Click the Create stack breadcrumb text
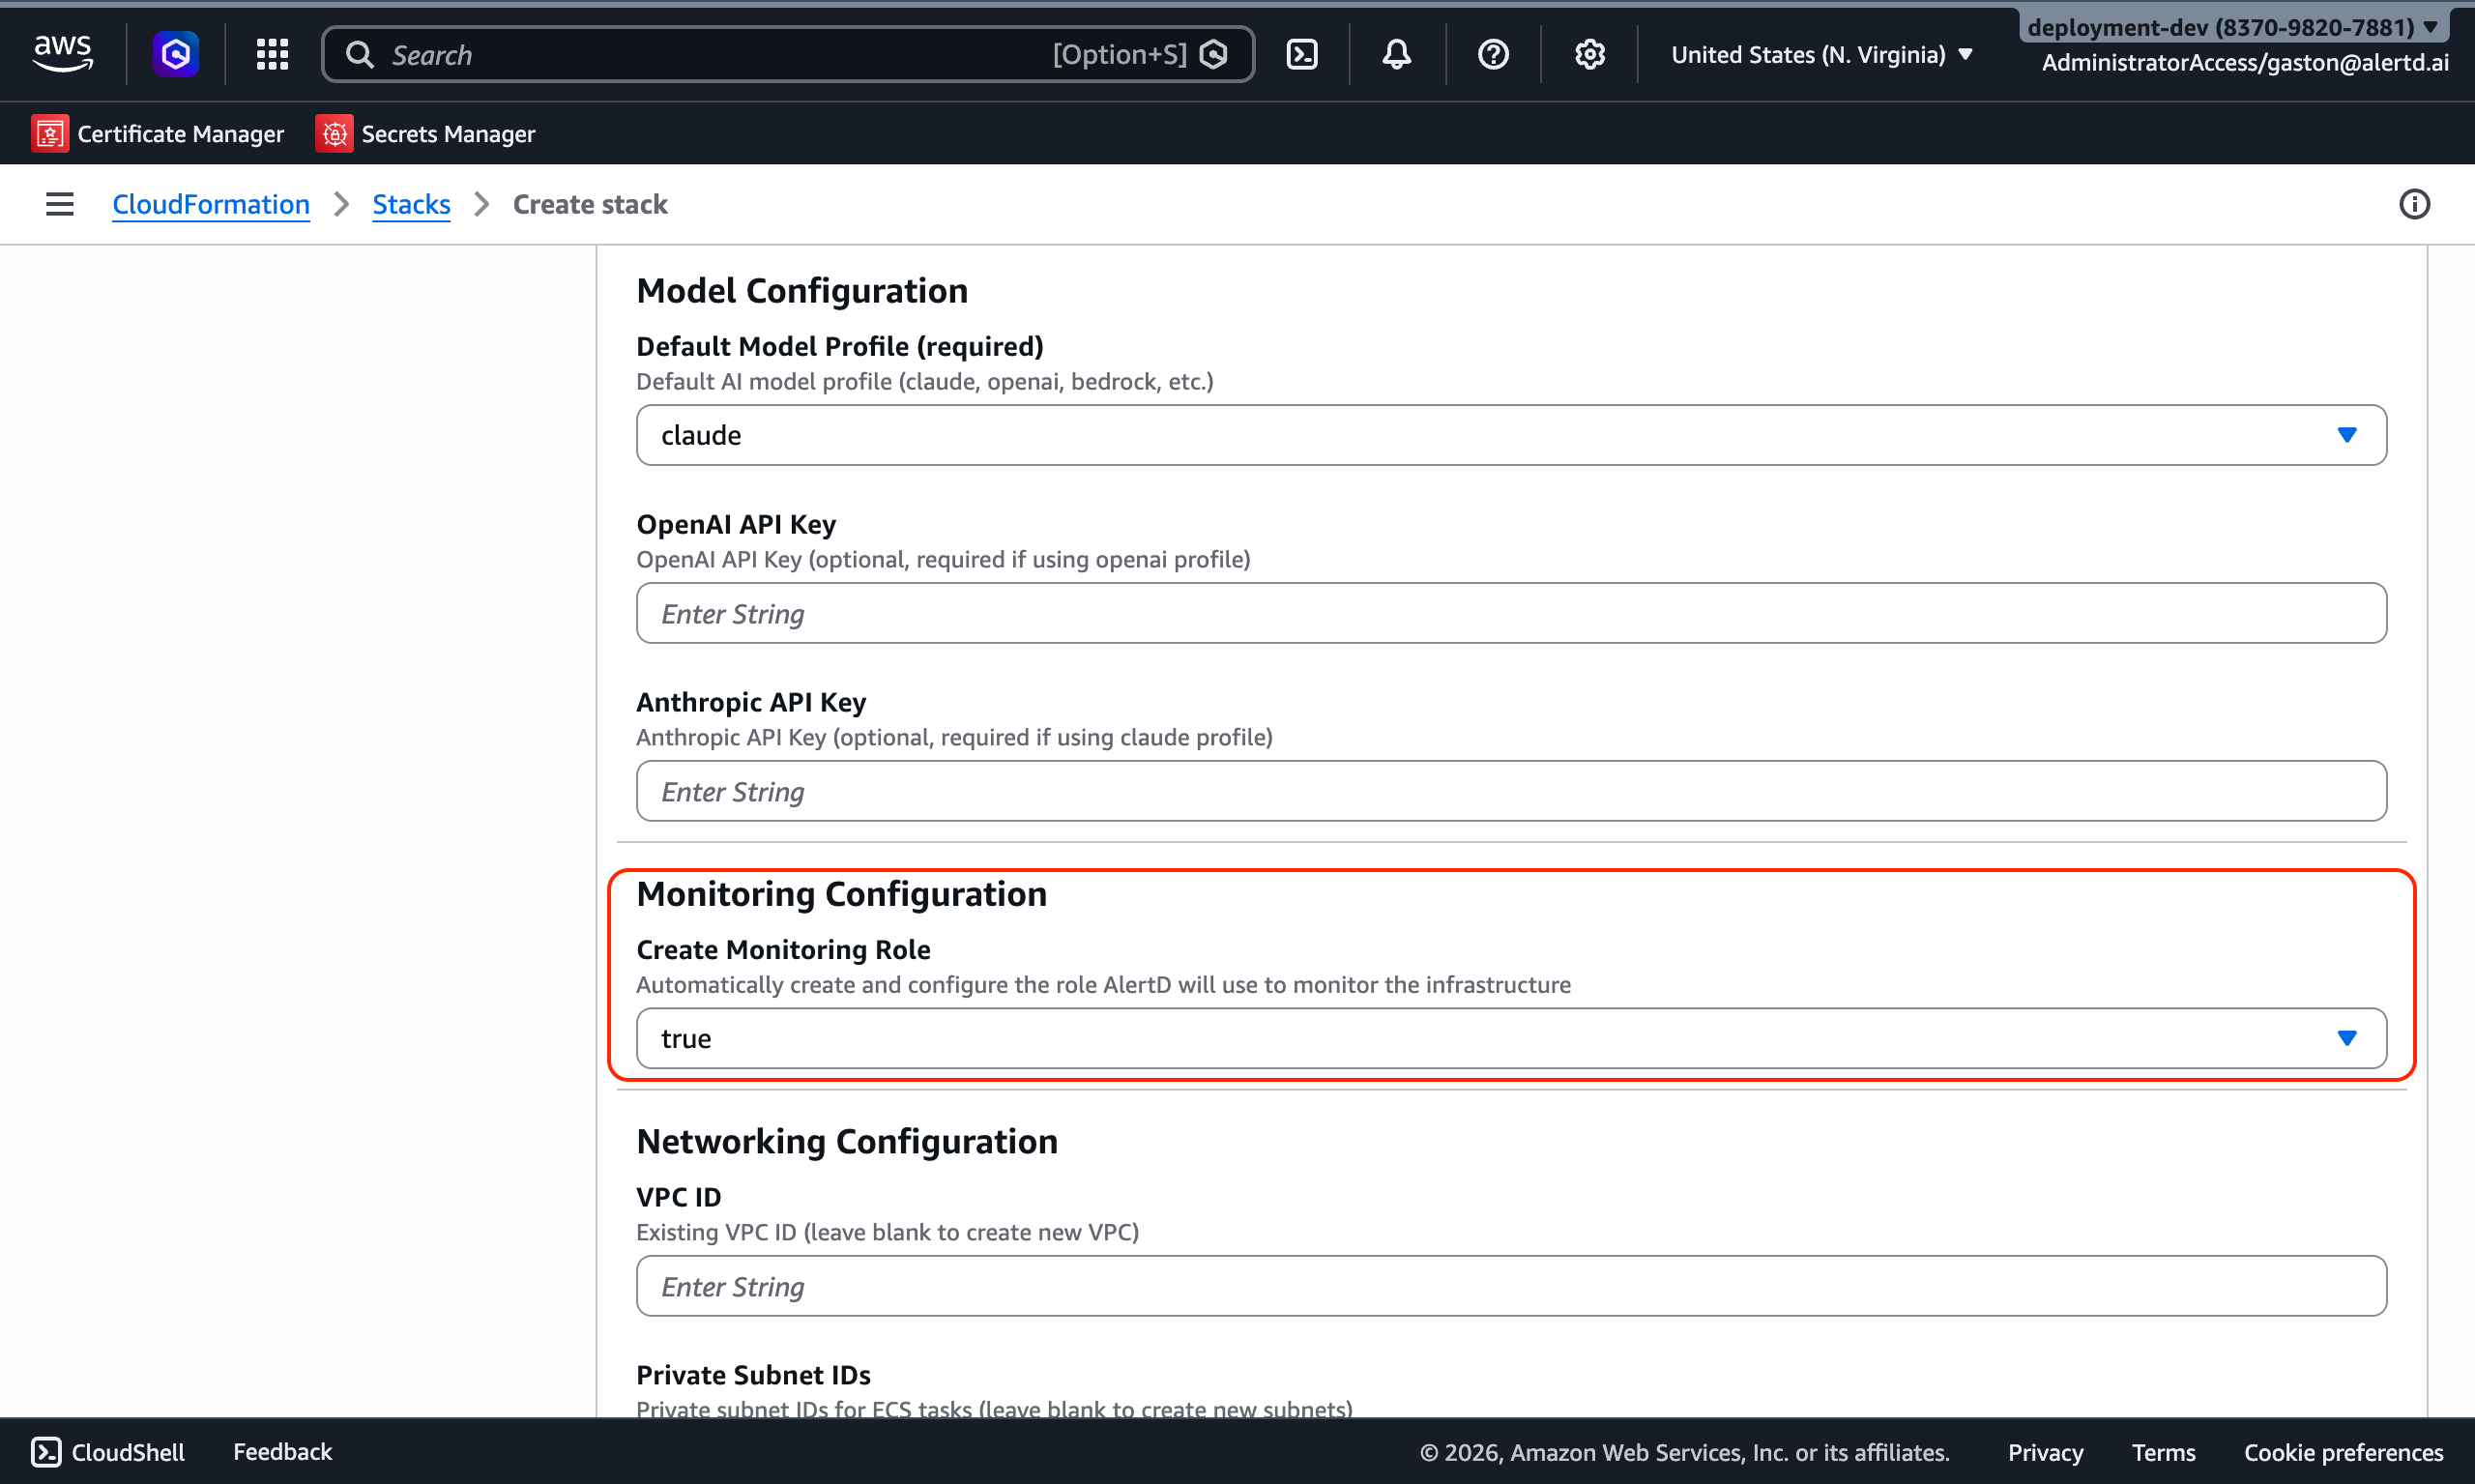 pos(590,204)
